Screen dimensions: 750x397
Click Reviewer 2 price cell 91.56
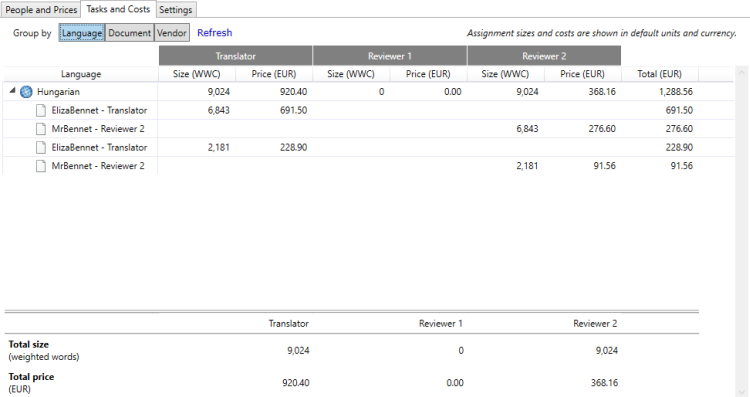point(605,165)
